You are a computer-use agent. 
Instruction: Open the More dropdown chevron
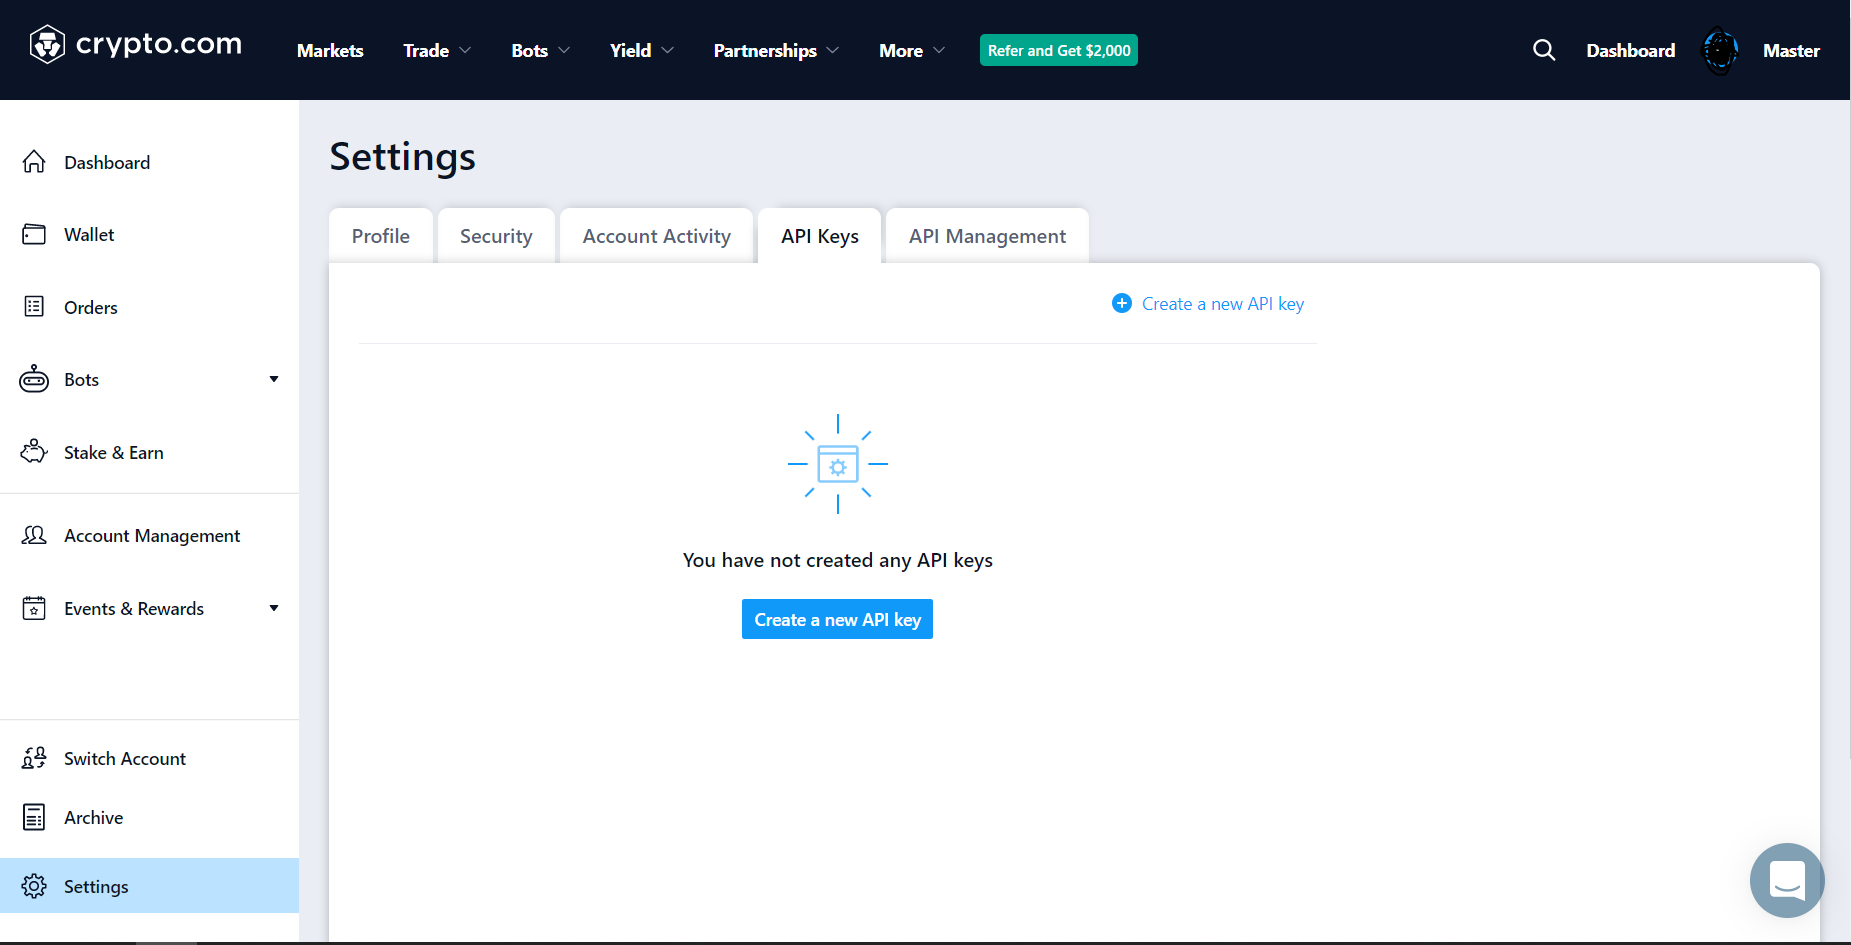point(938,50)
